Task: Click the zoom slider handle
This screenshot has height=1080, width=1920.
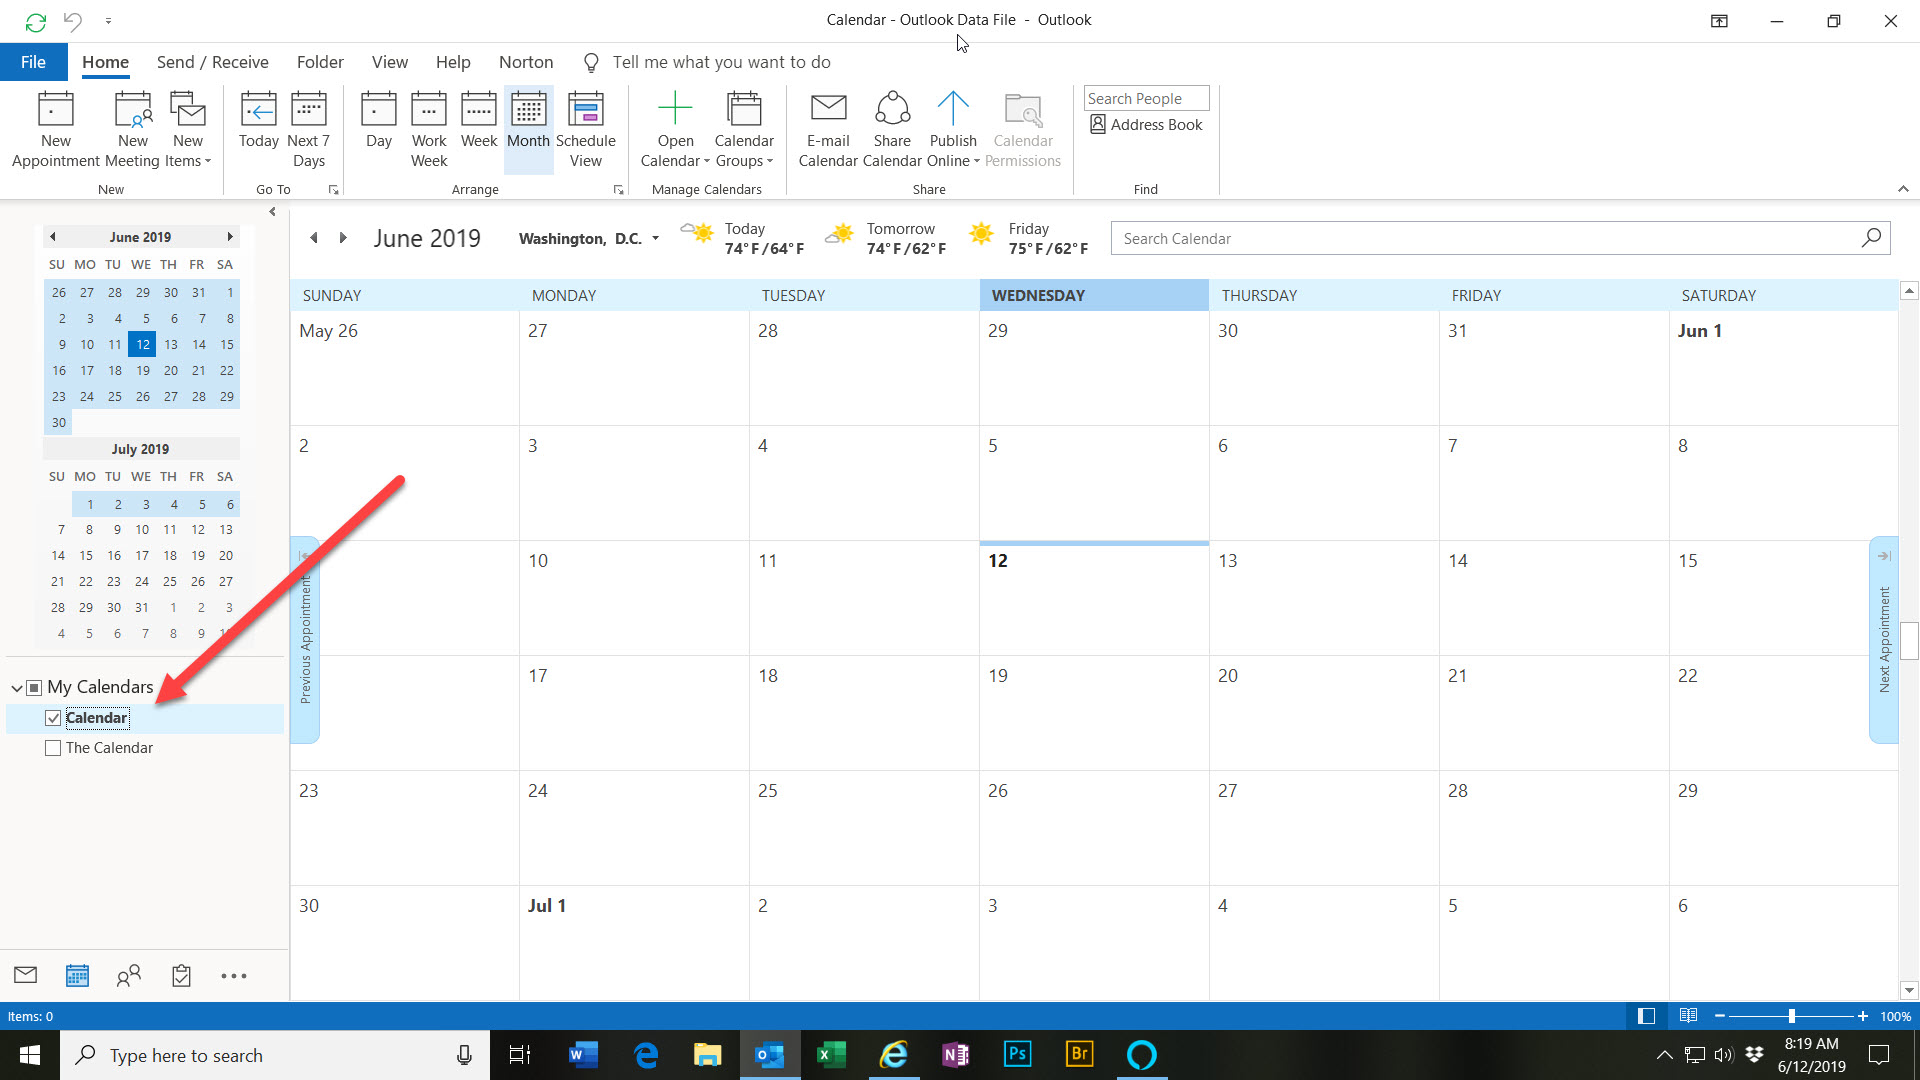Action: (x=1792, y=1016)
